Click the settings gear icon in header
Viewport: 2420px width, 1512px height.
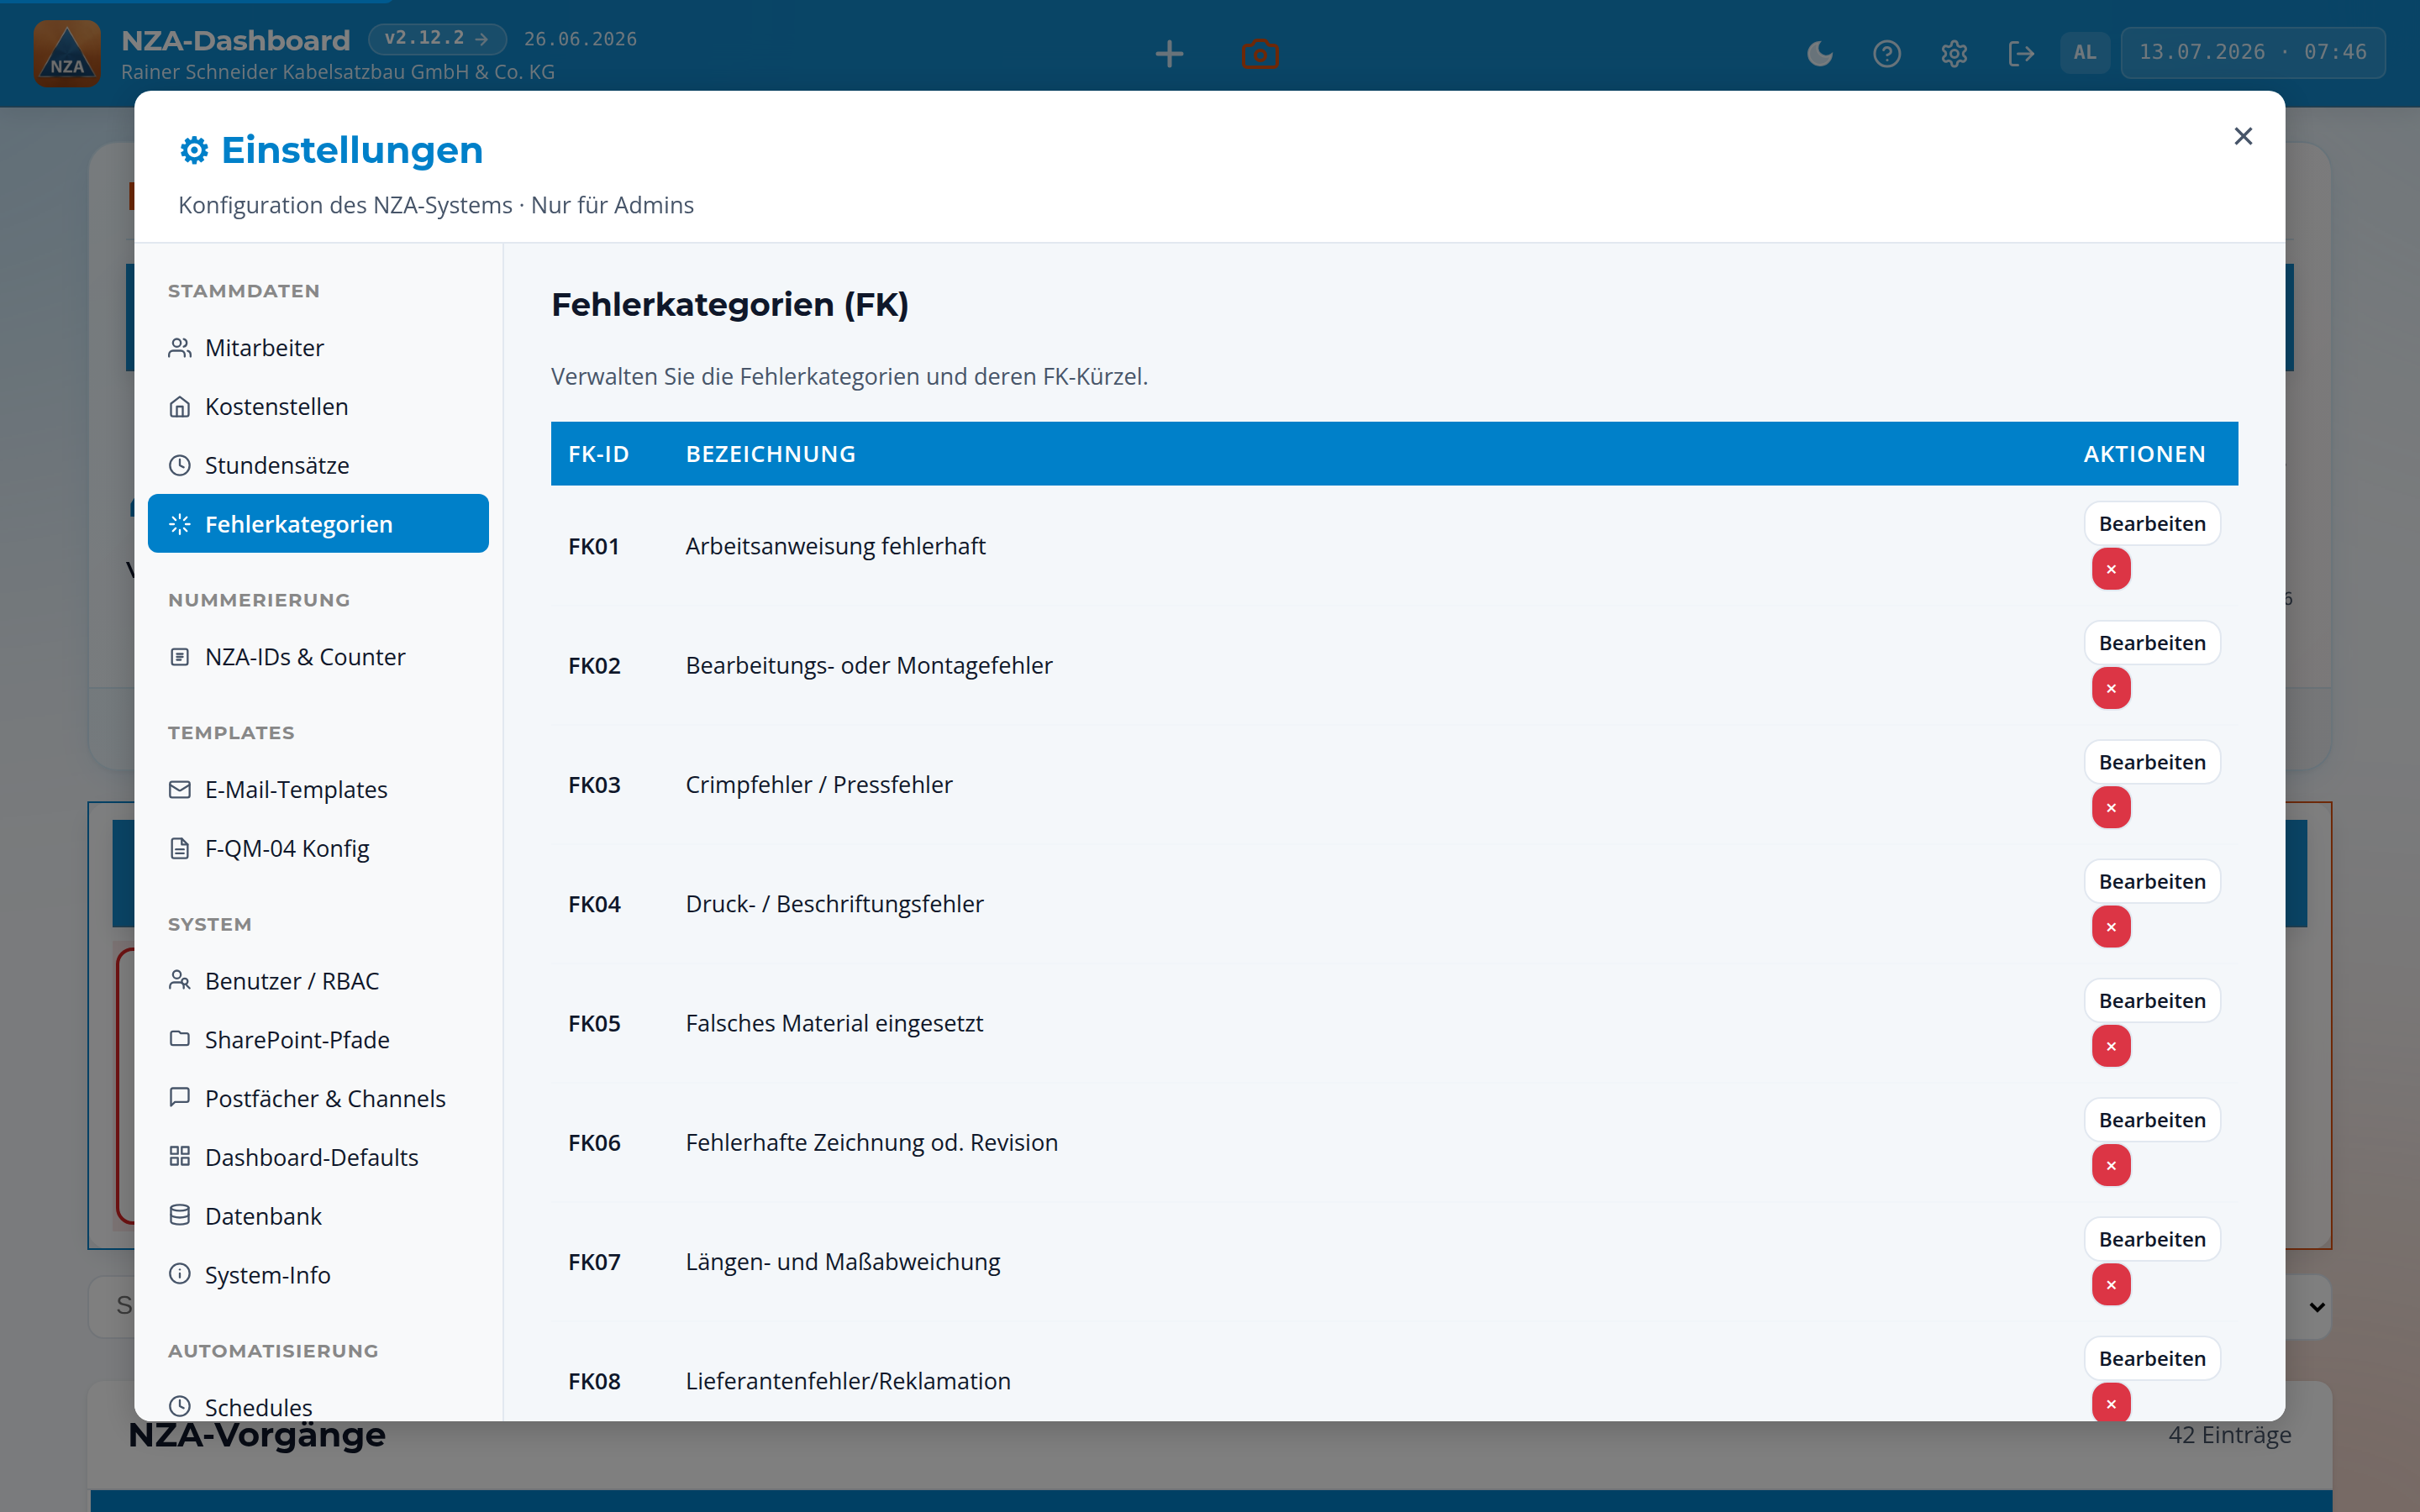[1954, 53]
